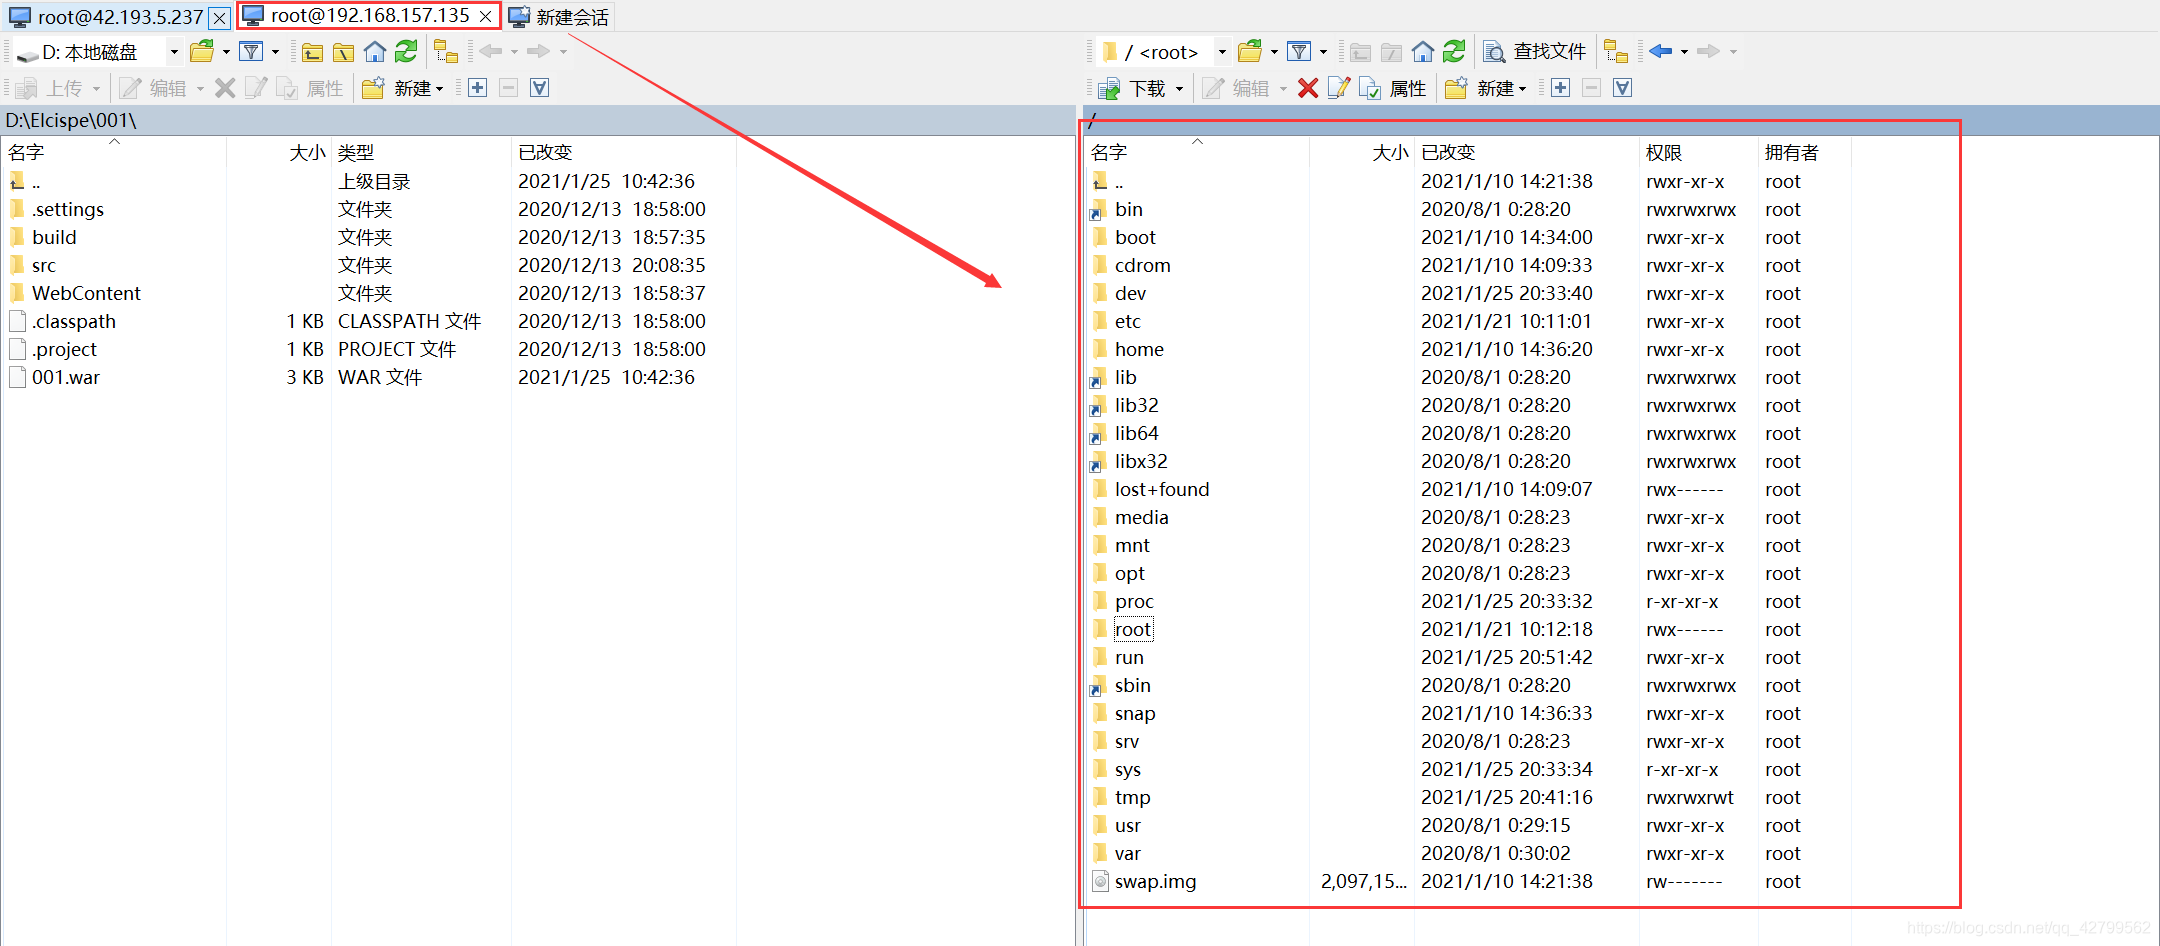Image resolution: width=2160 pixels, height=946 pixels.
Task: Go to remote home directory
Action: click(1423, 51)
